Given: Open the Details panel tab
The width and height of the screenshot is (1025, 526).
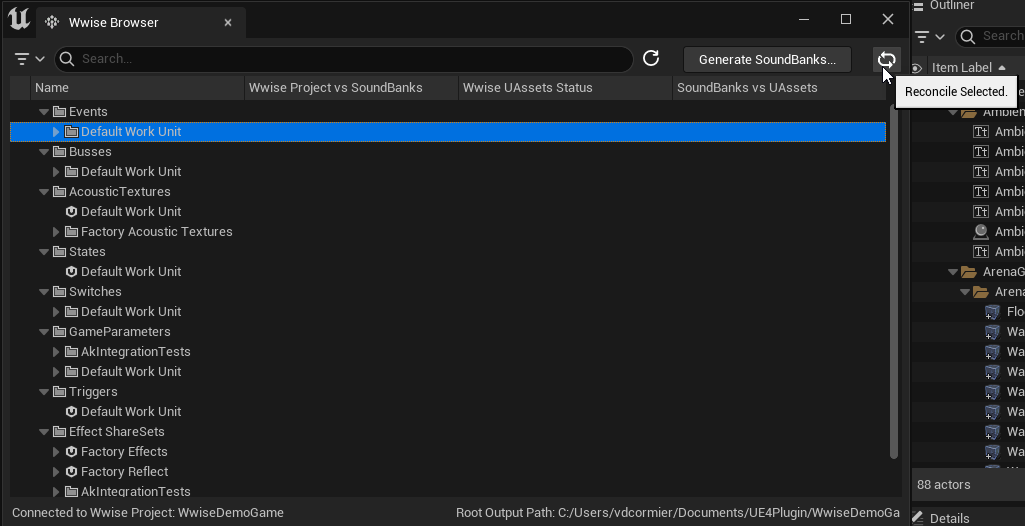Looking at the screenshot, I should coord(950,518).
